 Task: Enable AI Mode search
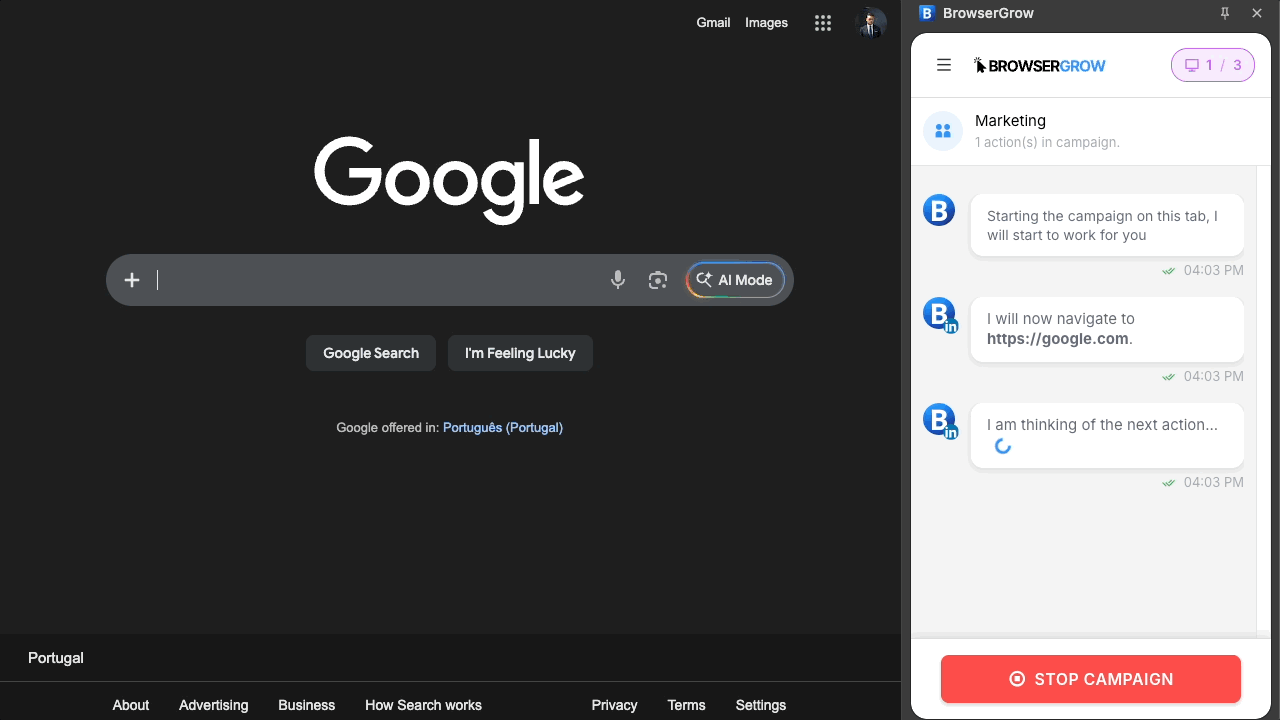tap(735, 280)
